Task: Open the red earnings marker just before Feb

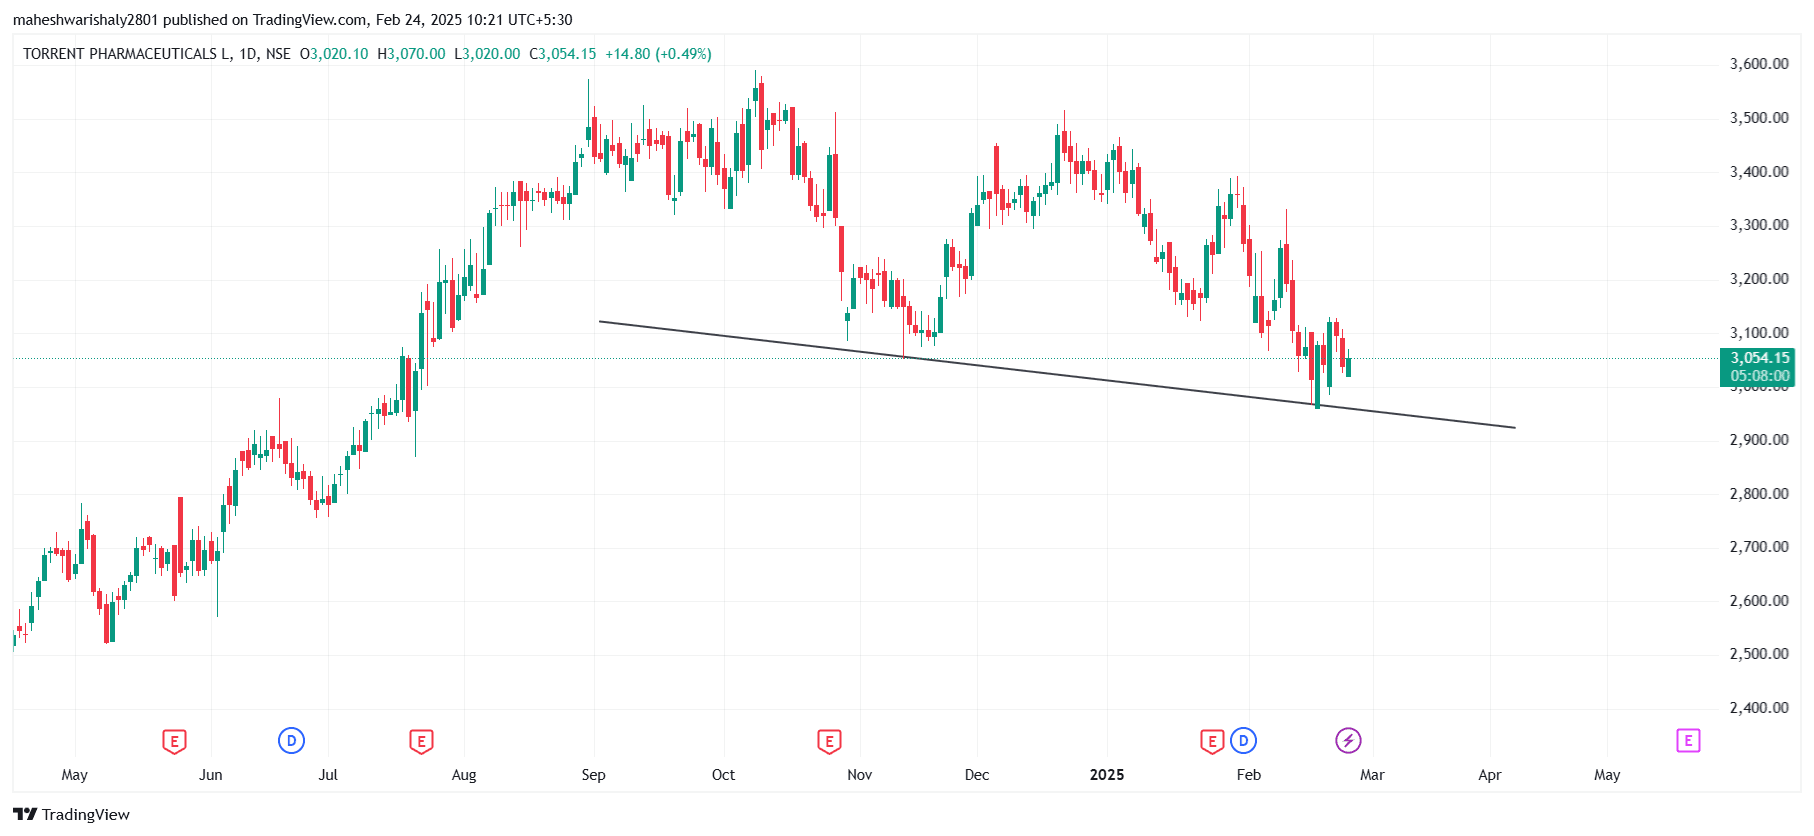Action: click(1212, 741)
